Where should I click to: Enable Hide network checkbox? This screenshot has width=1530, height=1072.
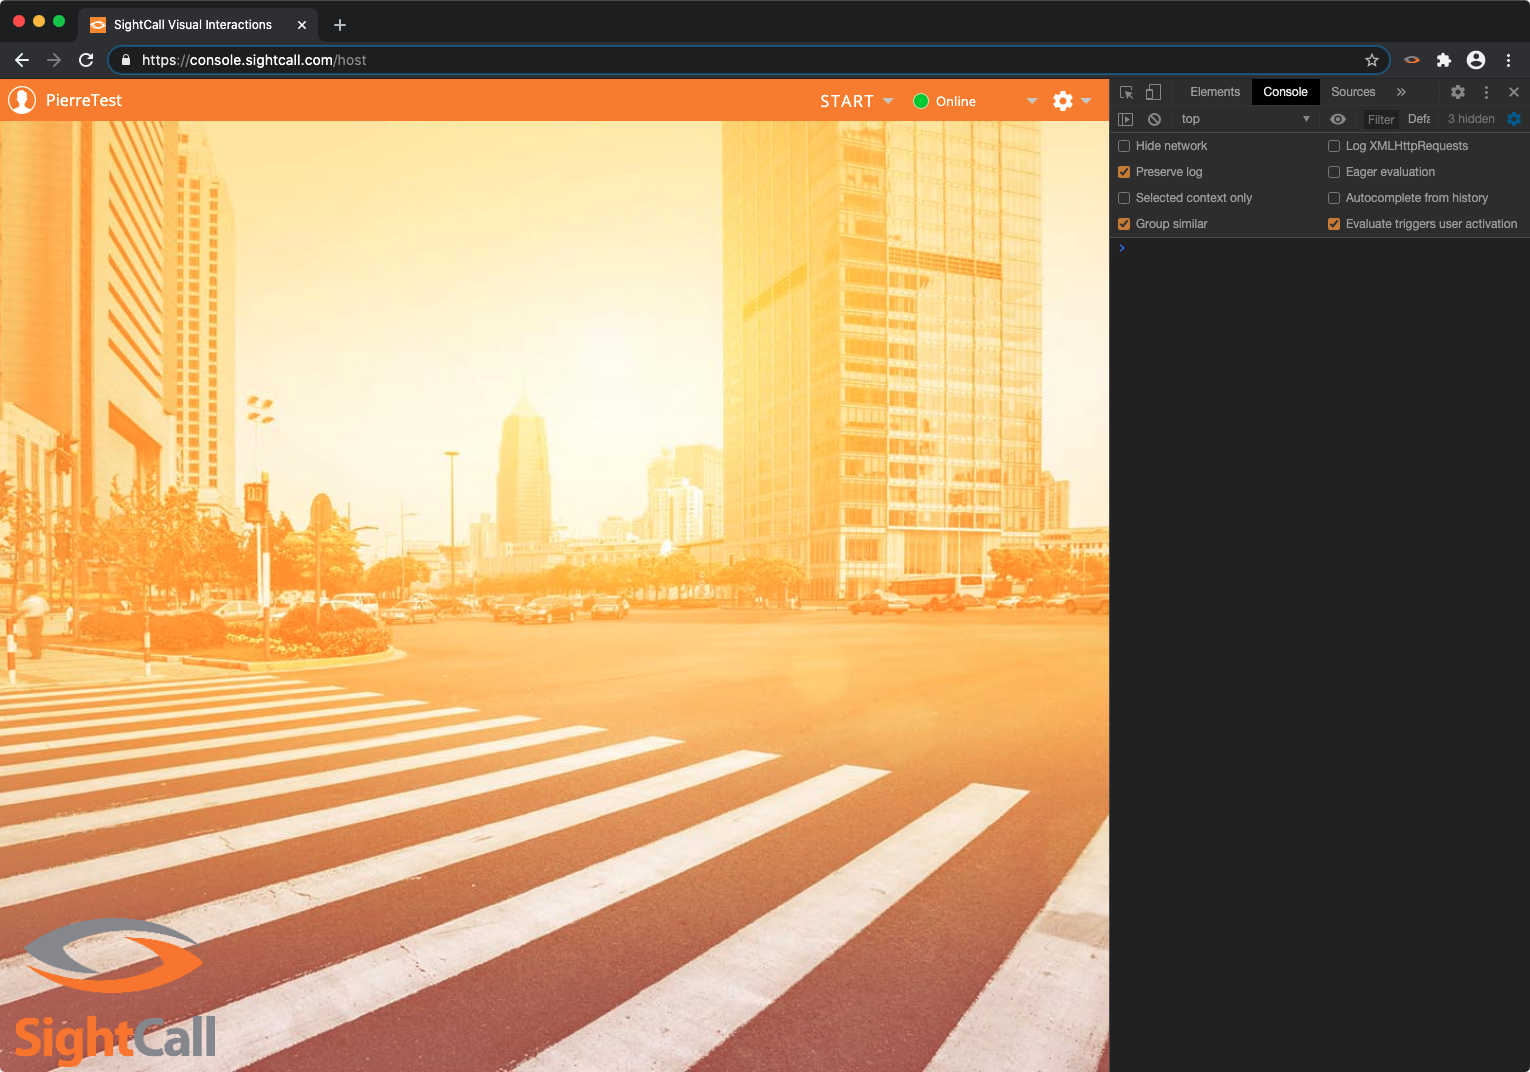[1124, 146]
